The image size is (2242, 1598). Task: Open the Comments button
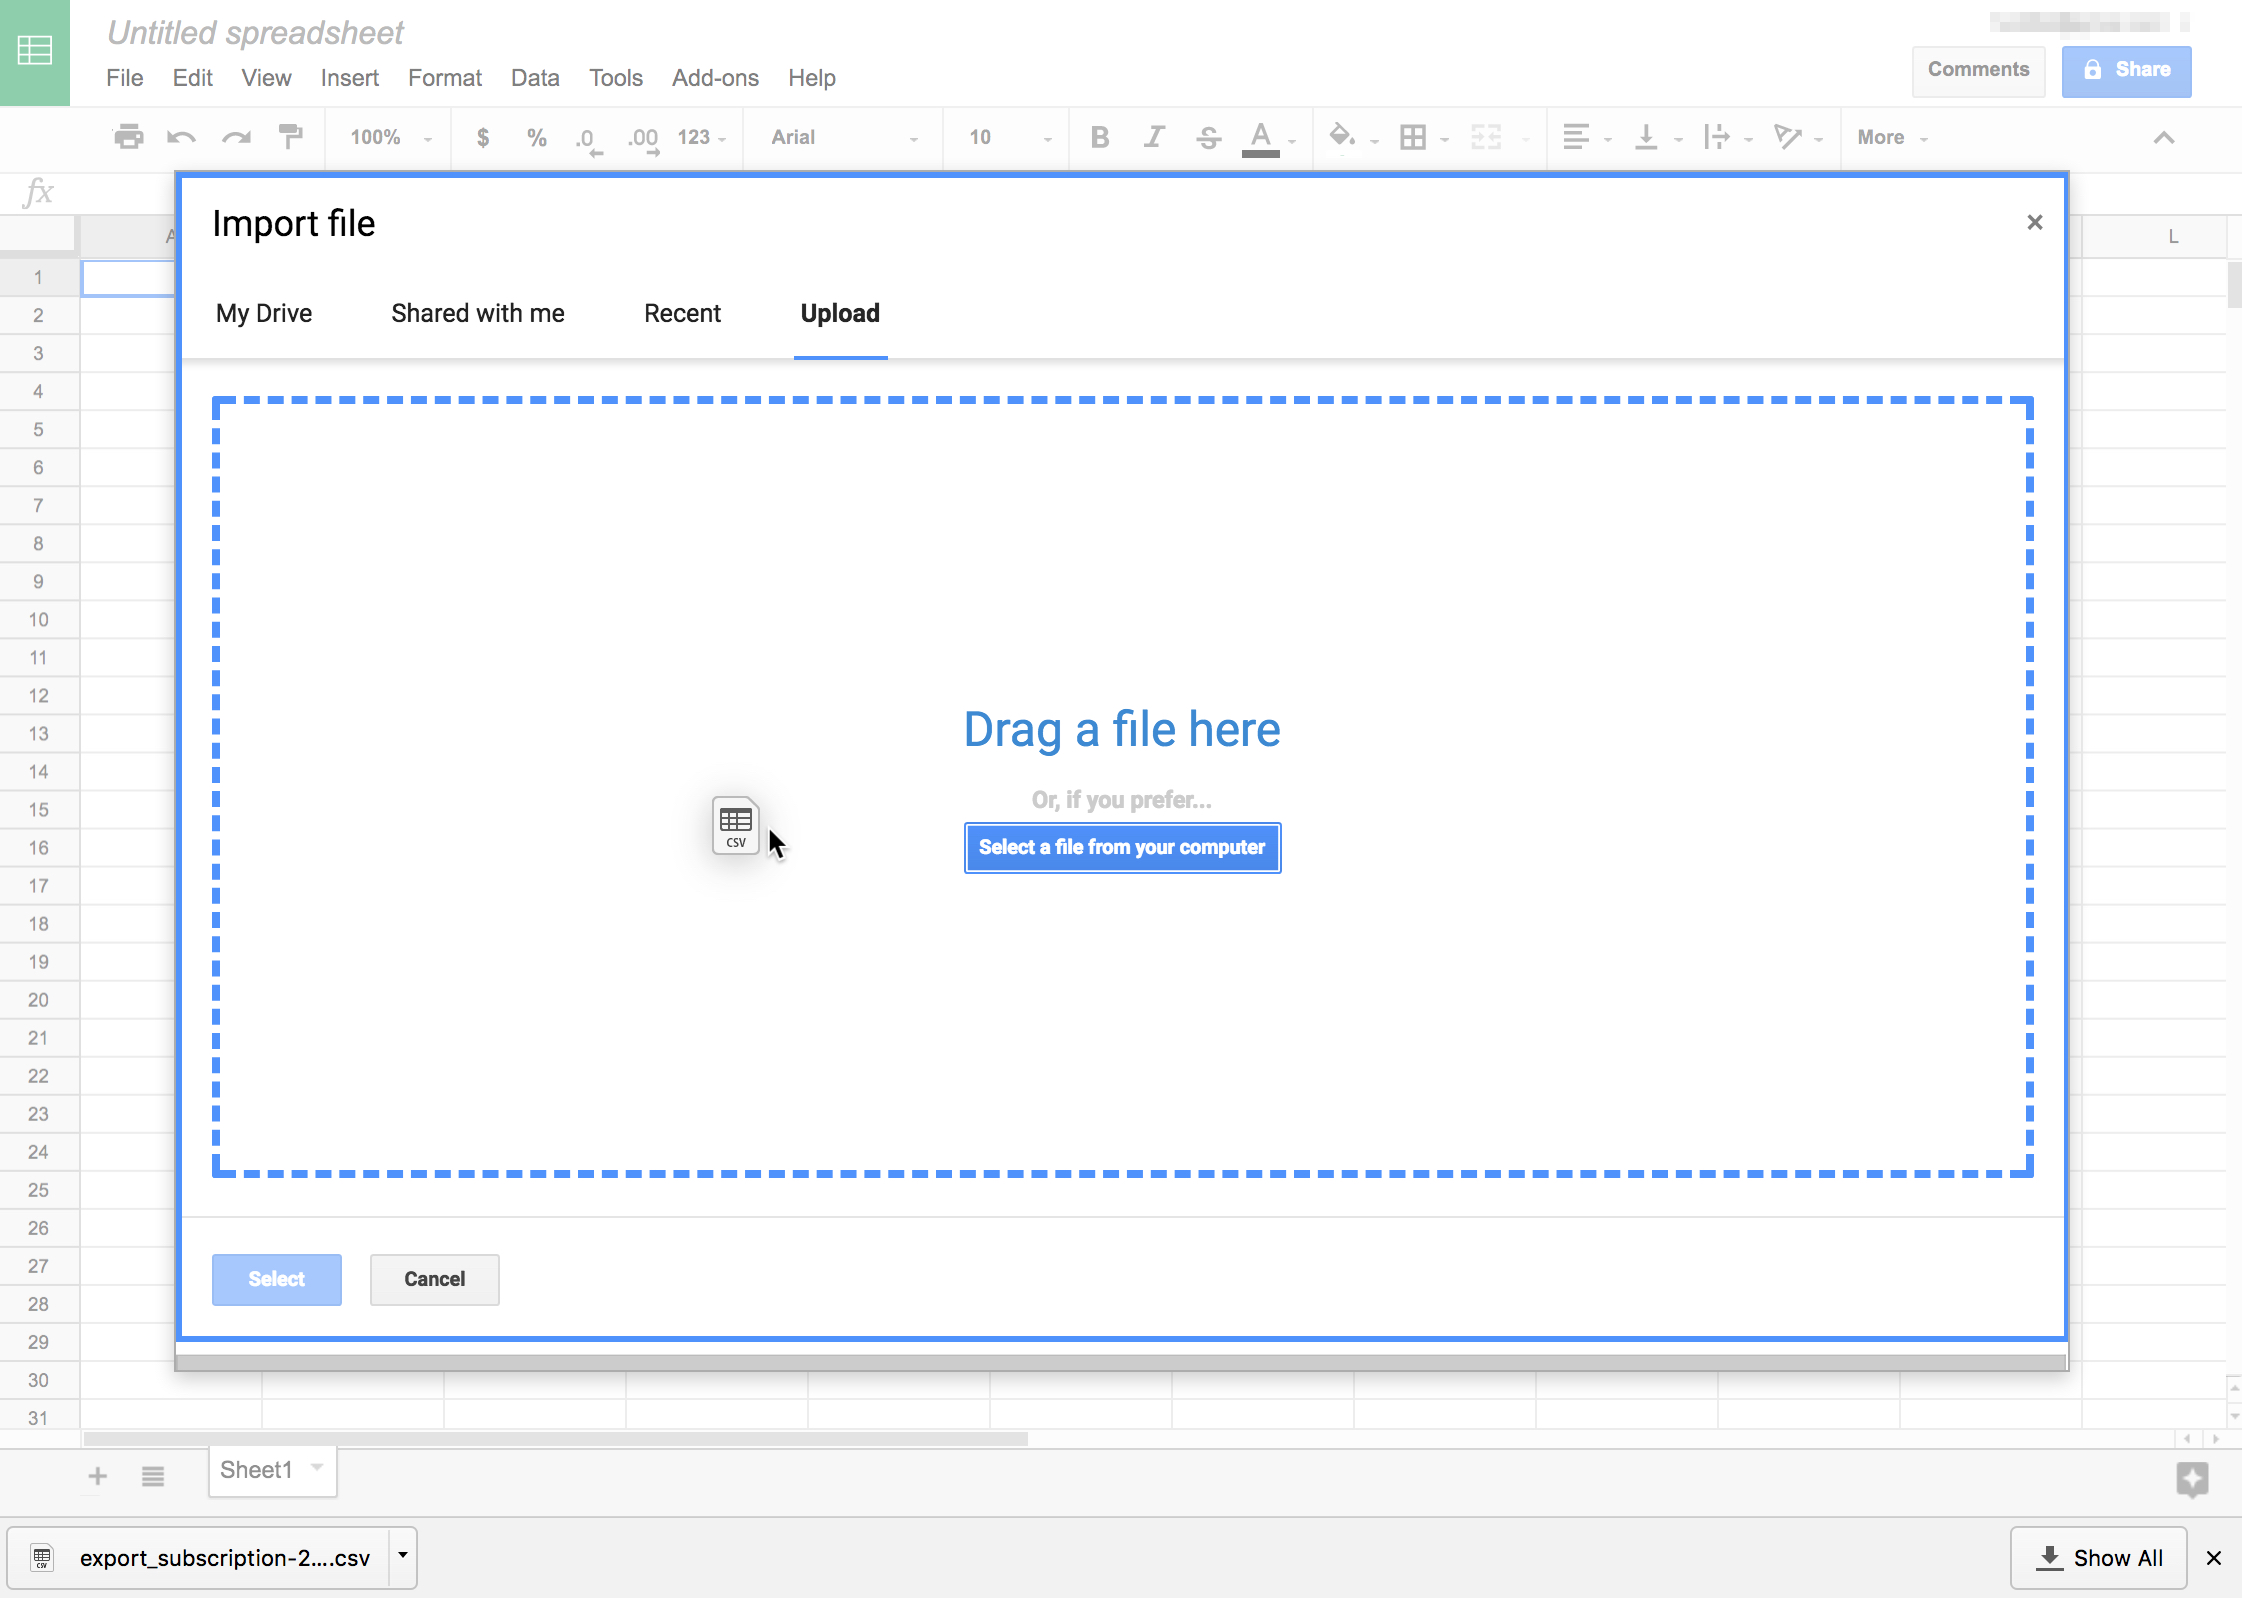(x=1978, y=70)
